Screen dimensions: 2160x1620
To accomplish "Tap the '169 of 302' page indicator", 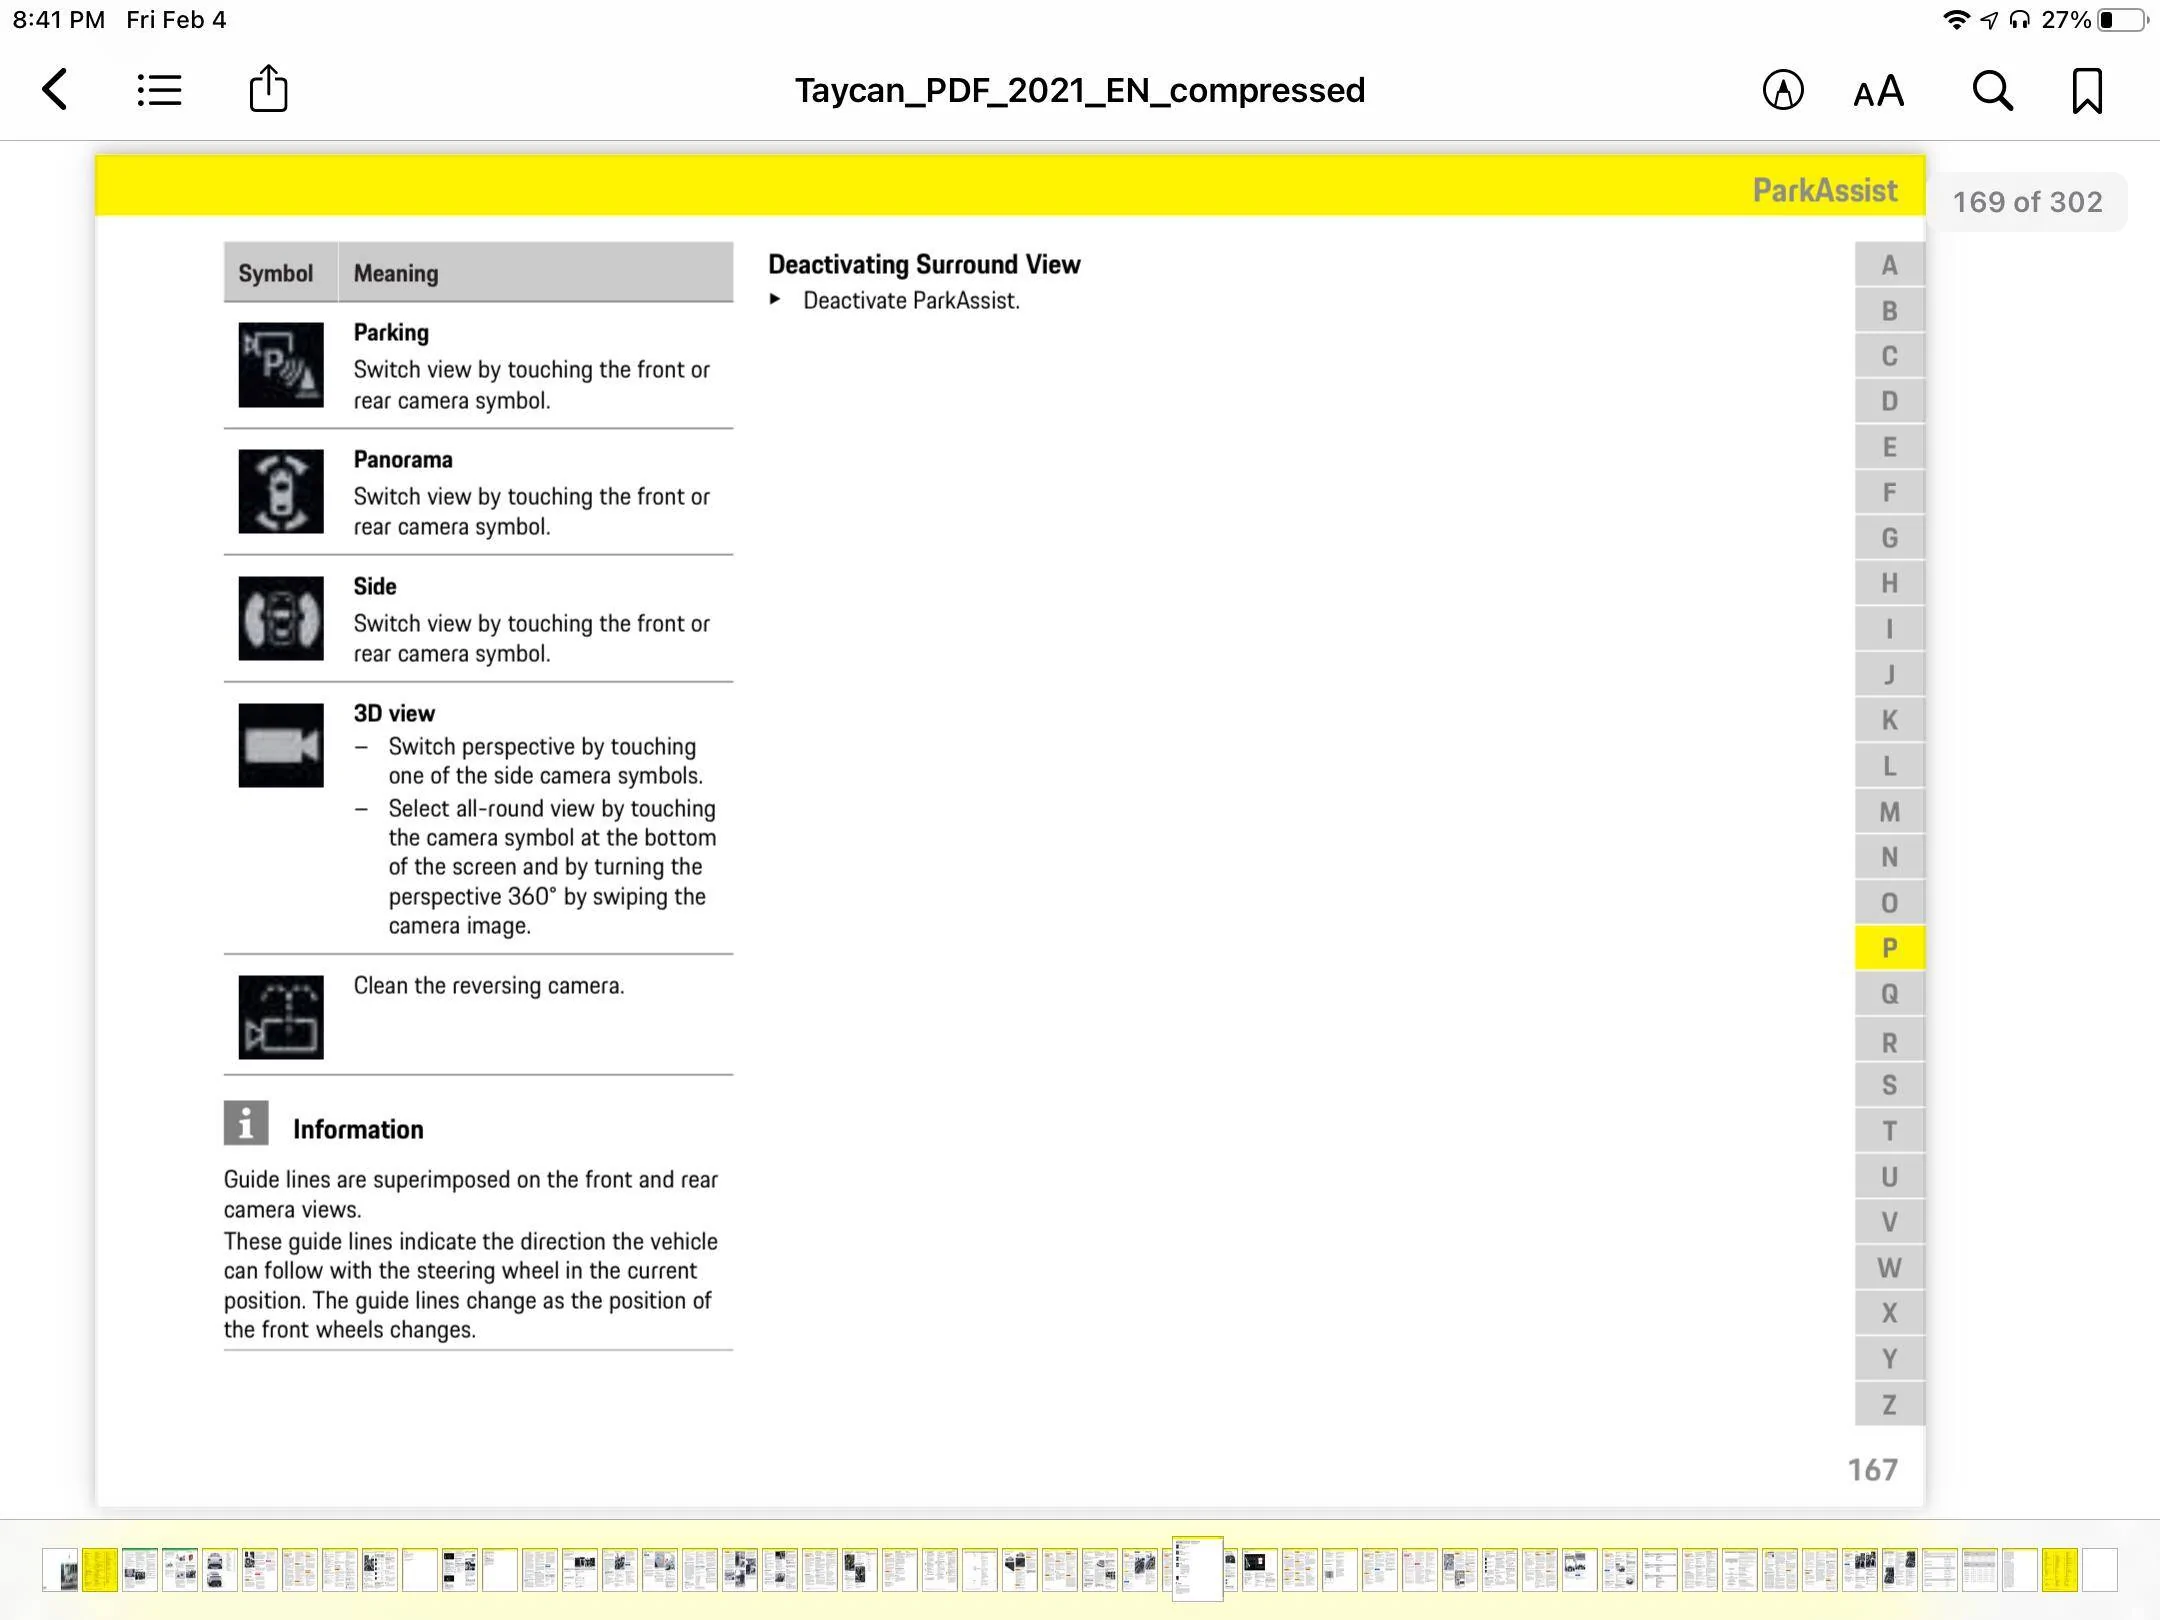I will click(2027, 202).
